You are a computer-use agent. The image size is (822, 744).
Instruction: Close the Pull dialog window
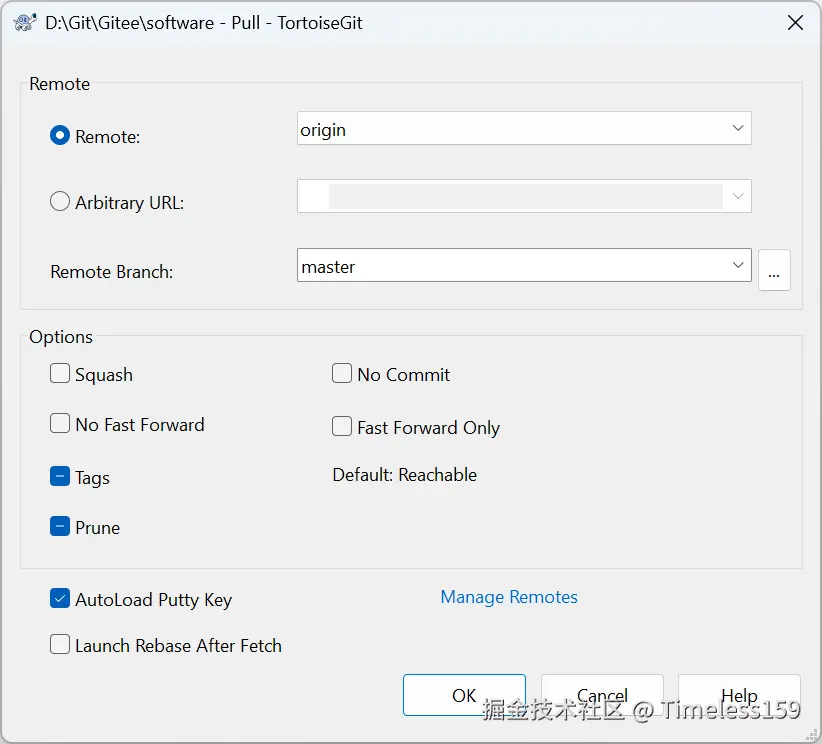coord(795,23)
